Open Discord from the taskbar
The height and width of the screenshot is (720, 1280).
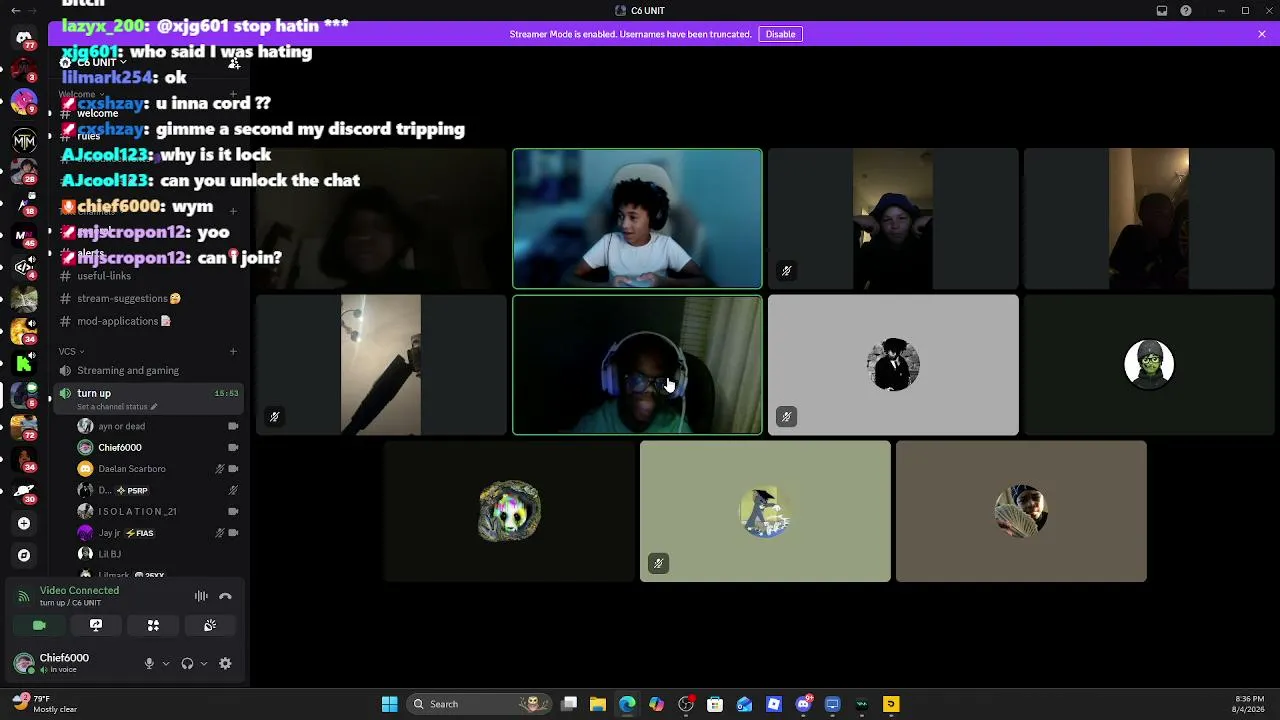tap(803, 704)
